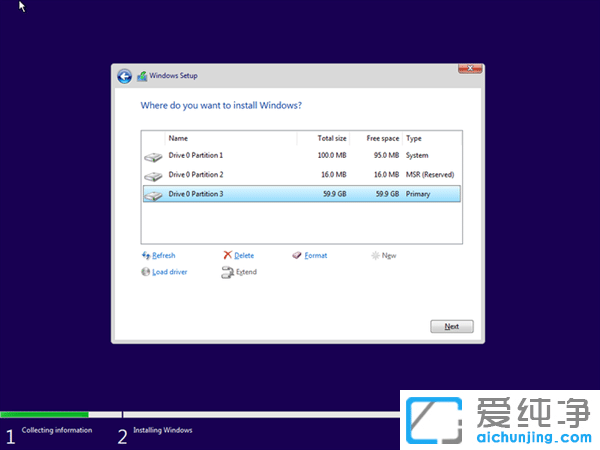Click the blue back arrow button

pyautogui.click(x=124, y=76)
